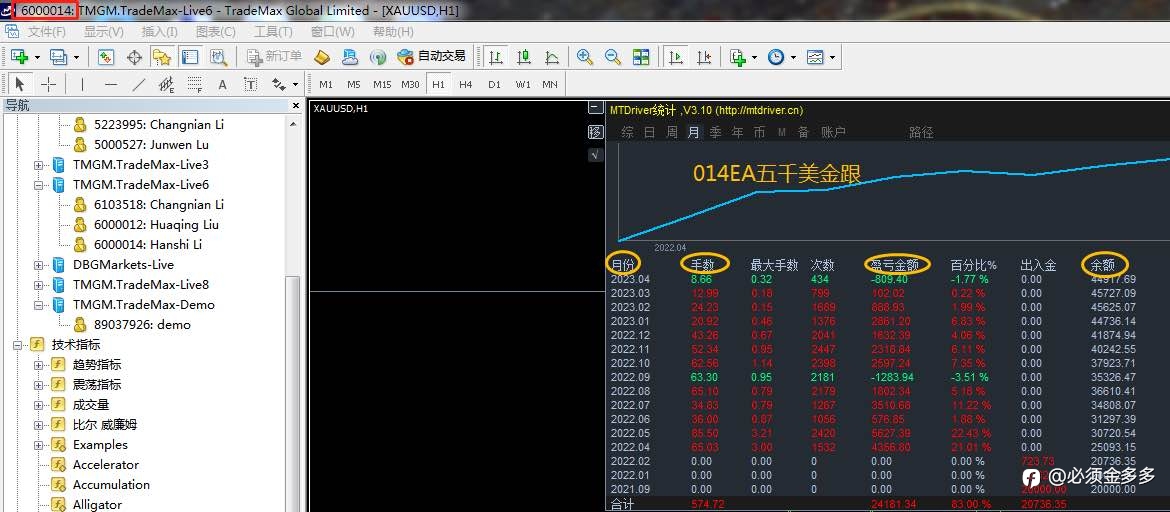Collapse TMGM.TradeMax-Live6 tree node
1170x512 pixels.
click(39, 184)
